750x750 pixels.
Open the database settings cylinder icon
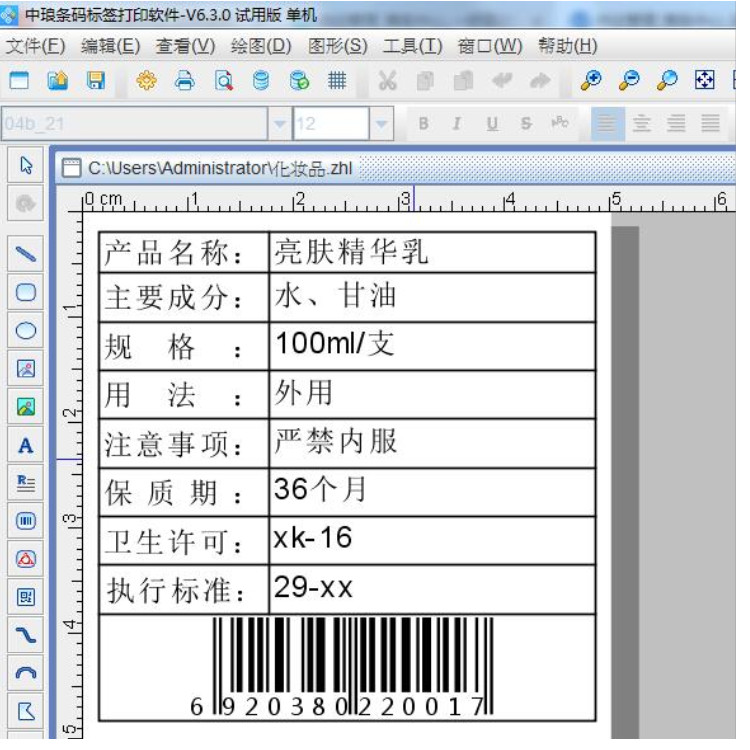(261, 80)
